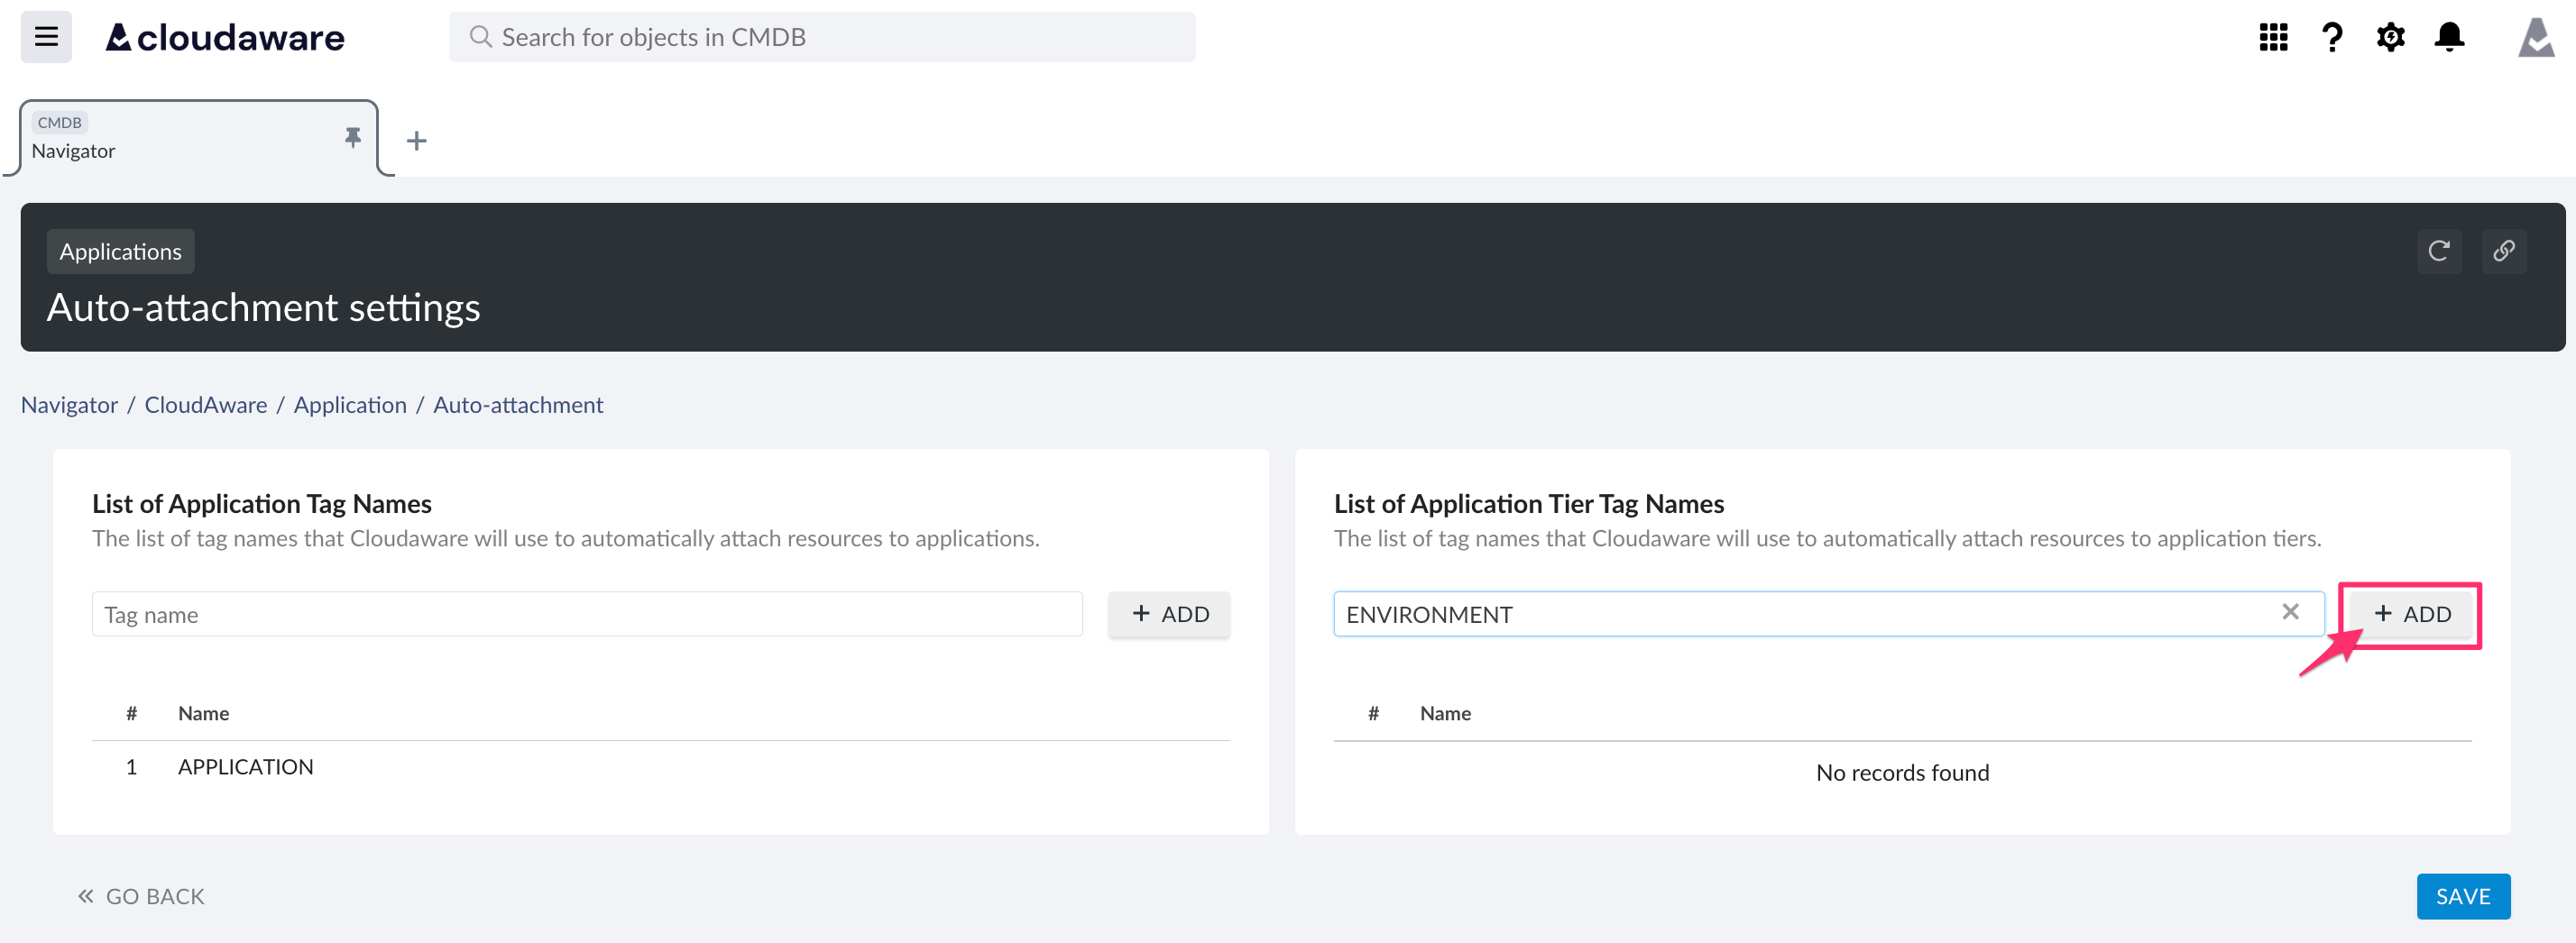Open the notifications bell

(2449, 37)
